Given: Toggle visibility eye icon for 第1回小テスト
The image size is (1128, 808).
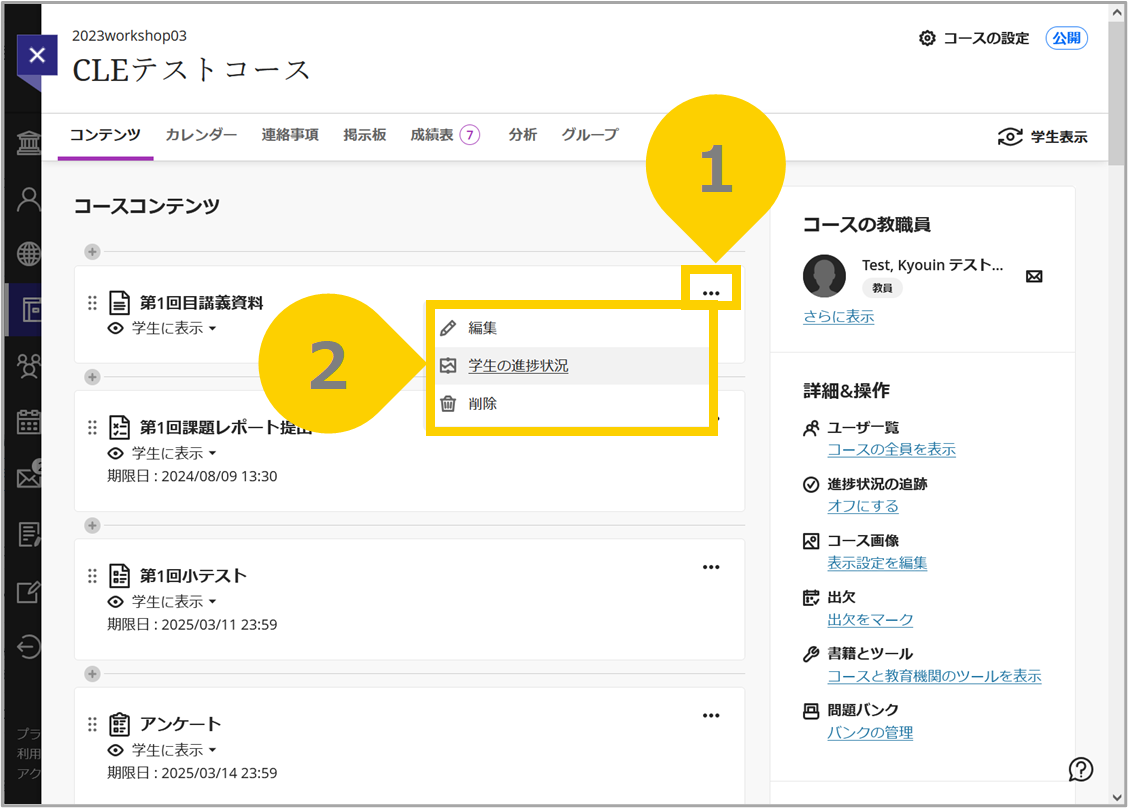Looking at the screenshot, I should 115,602.
